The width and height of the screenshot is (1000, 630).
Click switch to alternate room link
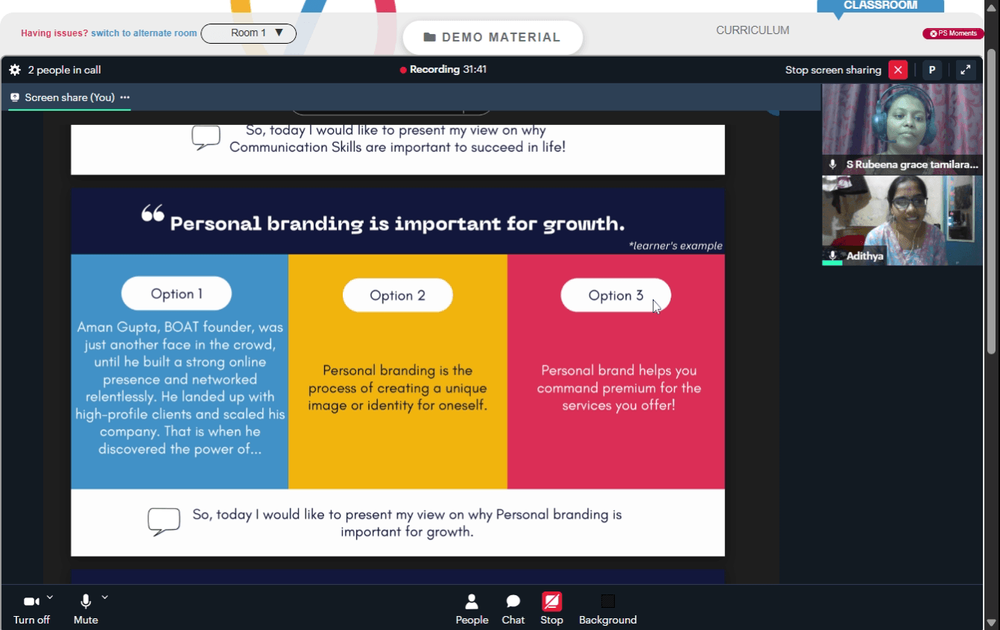144,33
